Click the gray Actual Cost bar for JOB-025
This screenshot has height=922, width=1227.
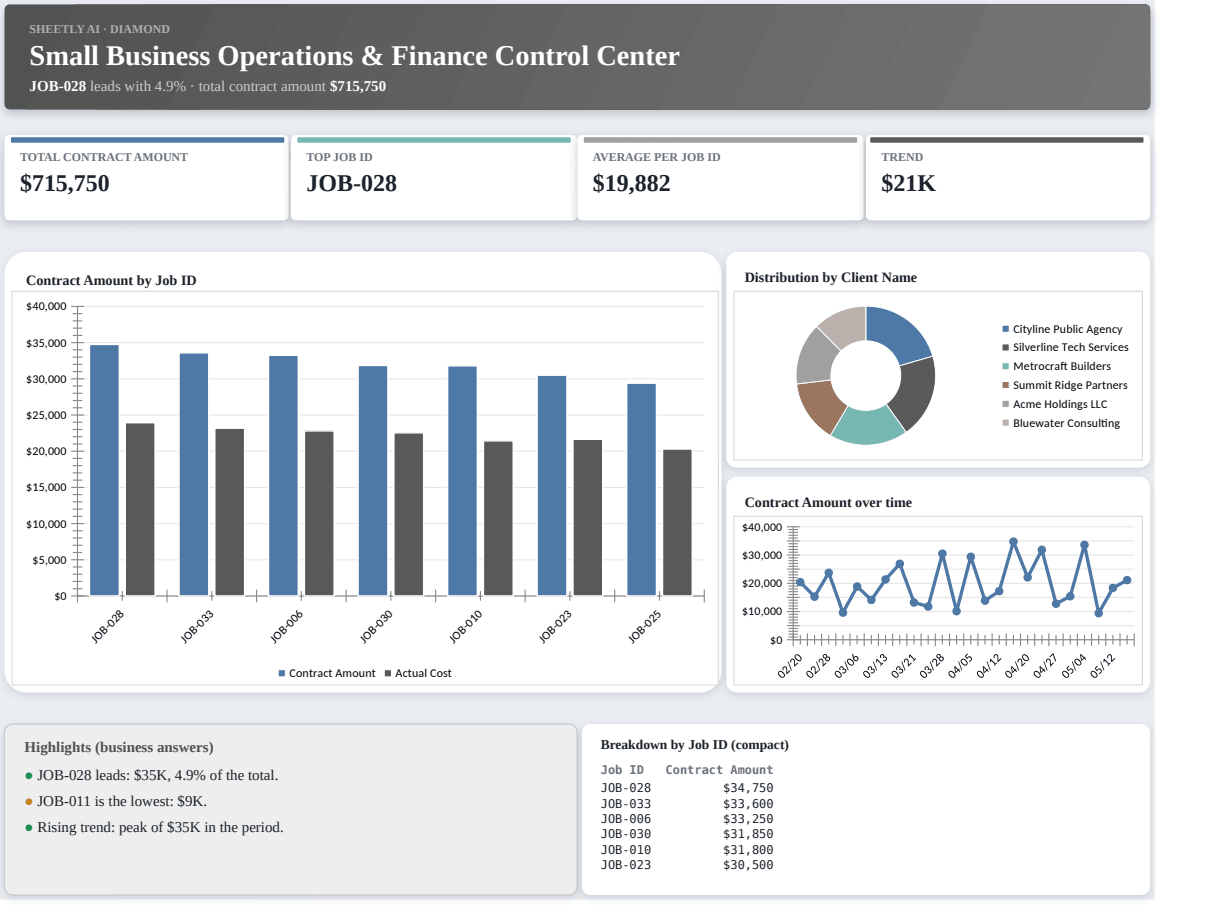(677, 523)
